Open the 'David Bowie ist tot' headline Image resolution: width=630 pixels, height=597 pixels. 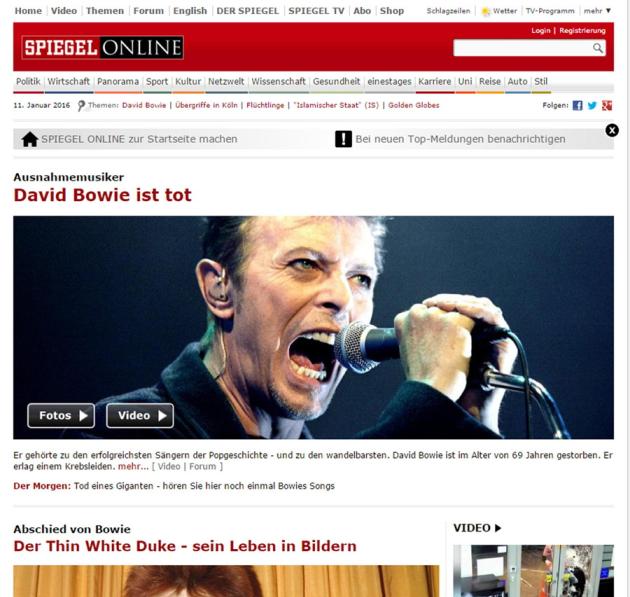(102, 195)
